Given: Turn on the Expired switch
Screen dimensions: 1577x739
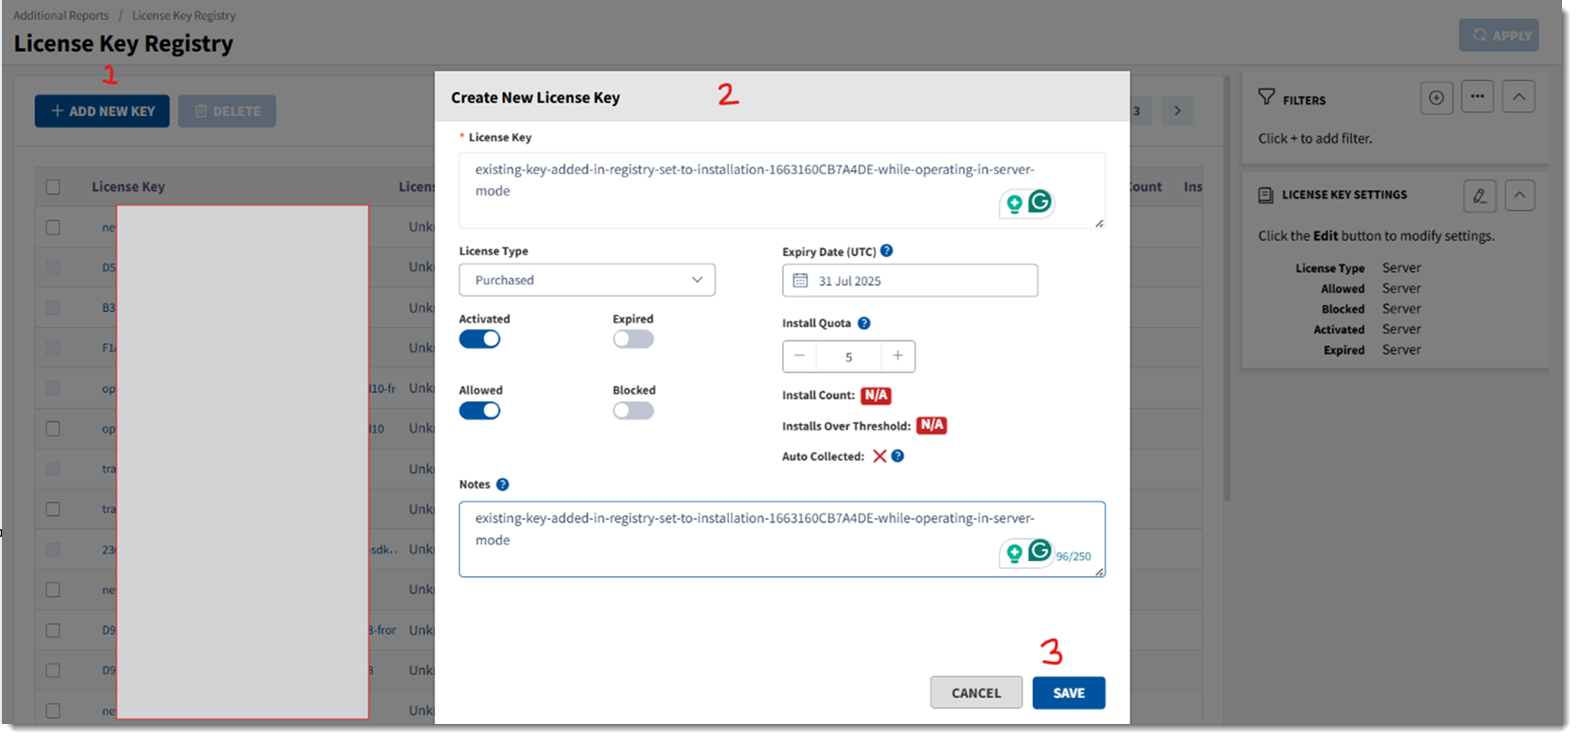Looking at the screenshot, I should 633,339.
